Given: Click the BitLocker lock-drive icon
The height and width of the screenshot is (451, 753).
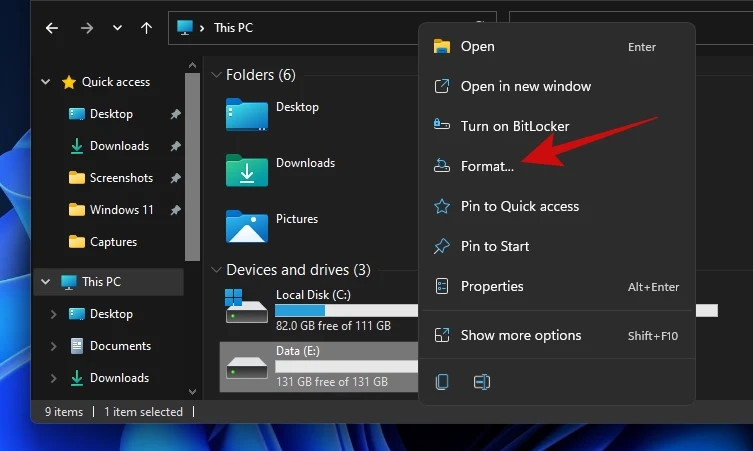Looking at the screenshot, I should point(442,125).
